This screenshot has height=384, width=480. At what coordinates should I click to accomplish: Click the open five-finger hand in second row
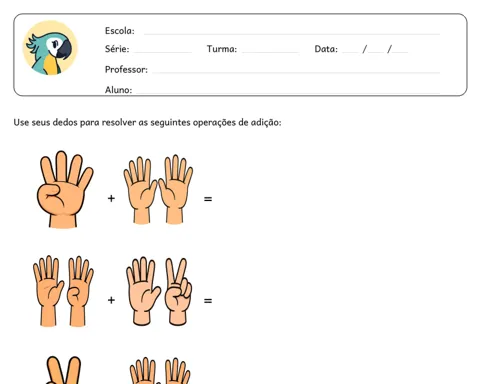coord(143,291)
